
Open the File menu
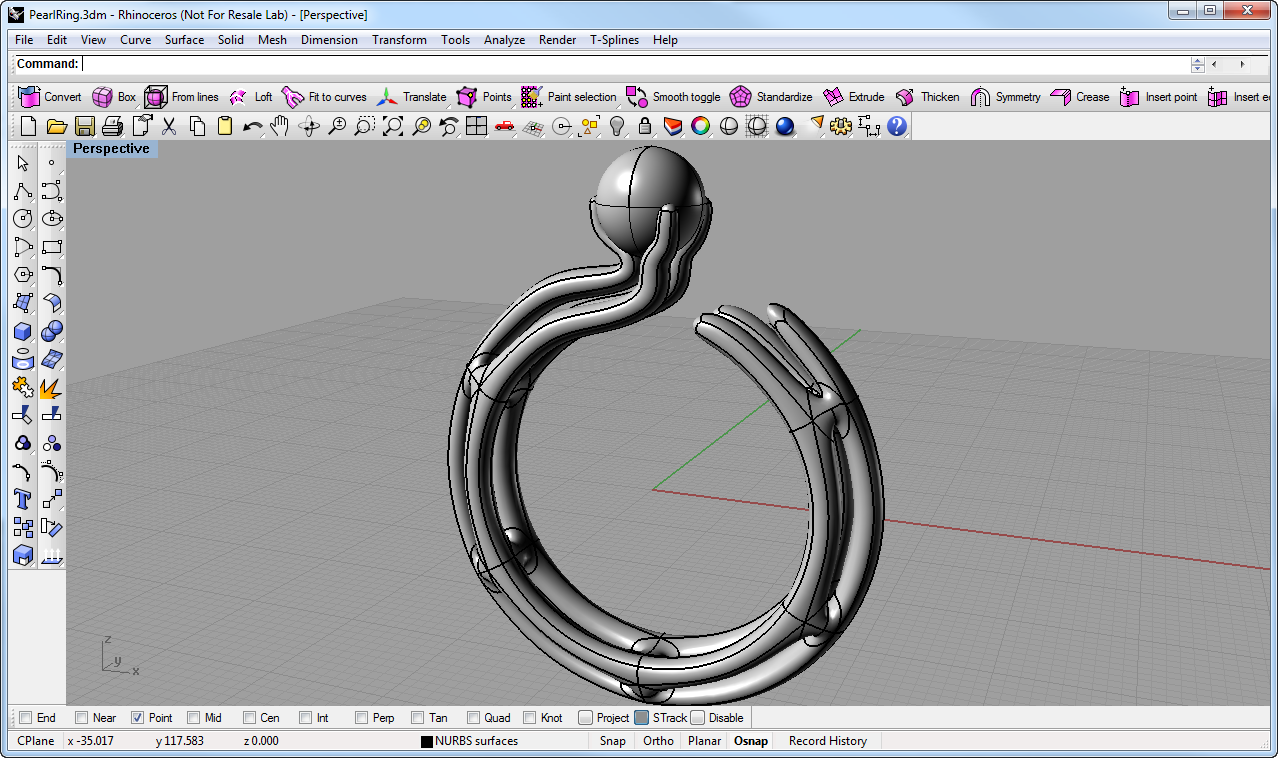click(24, 40)
